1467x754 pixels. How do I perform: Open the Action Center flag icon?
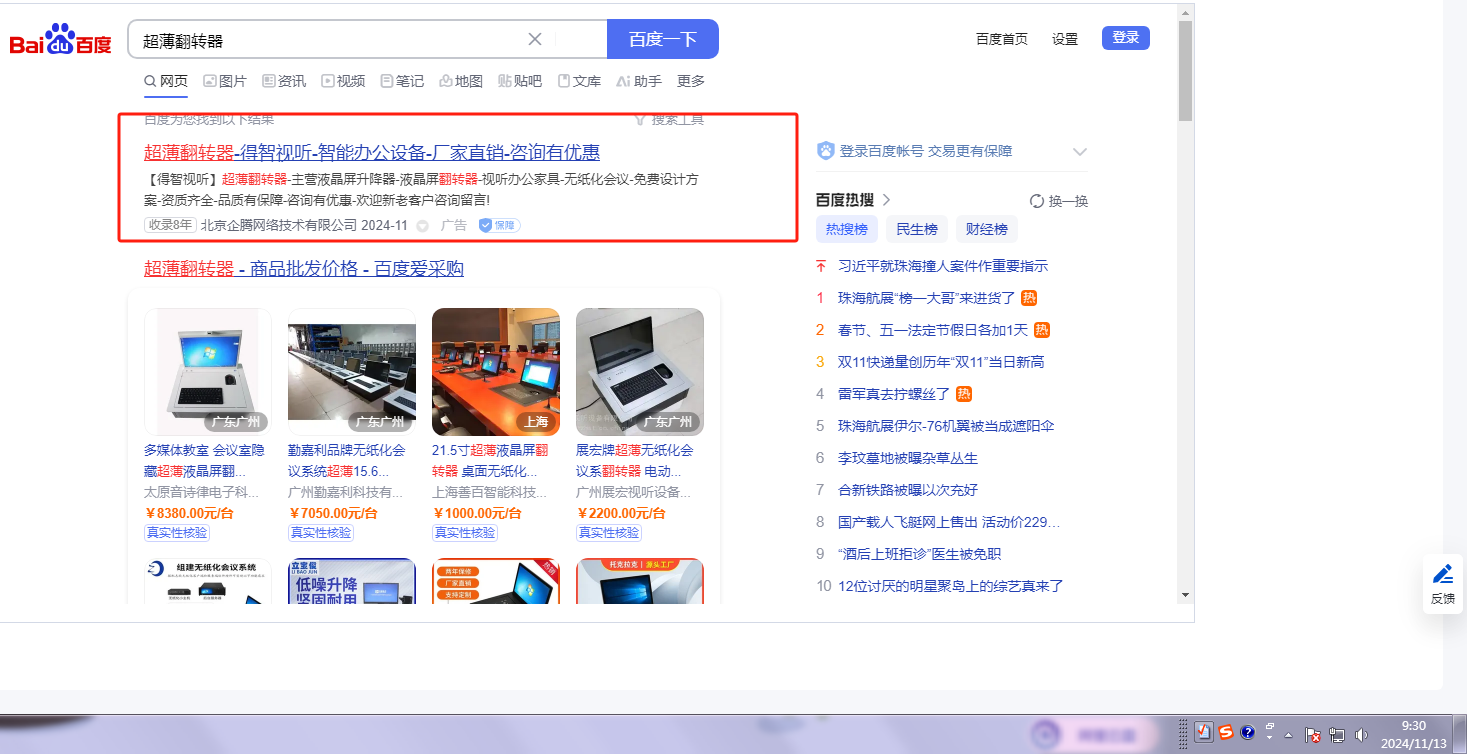(1314, 734)
